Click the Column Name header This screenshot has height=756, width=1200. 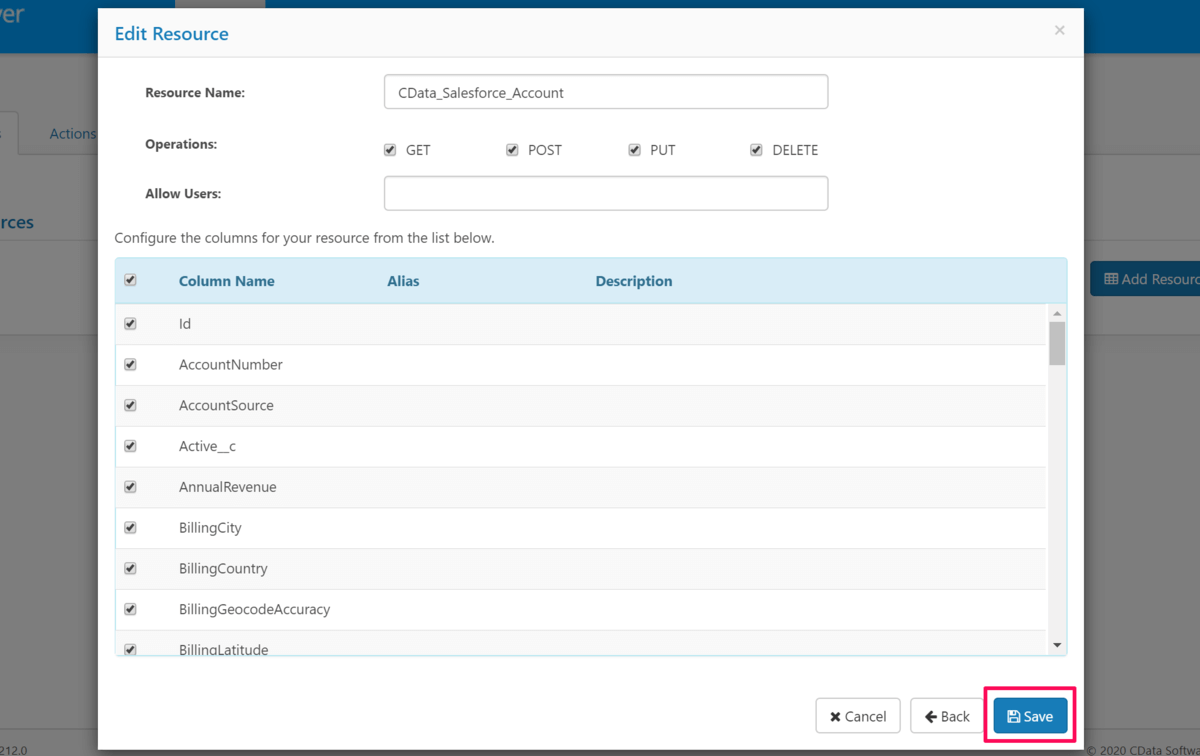tap(227, 281)
